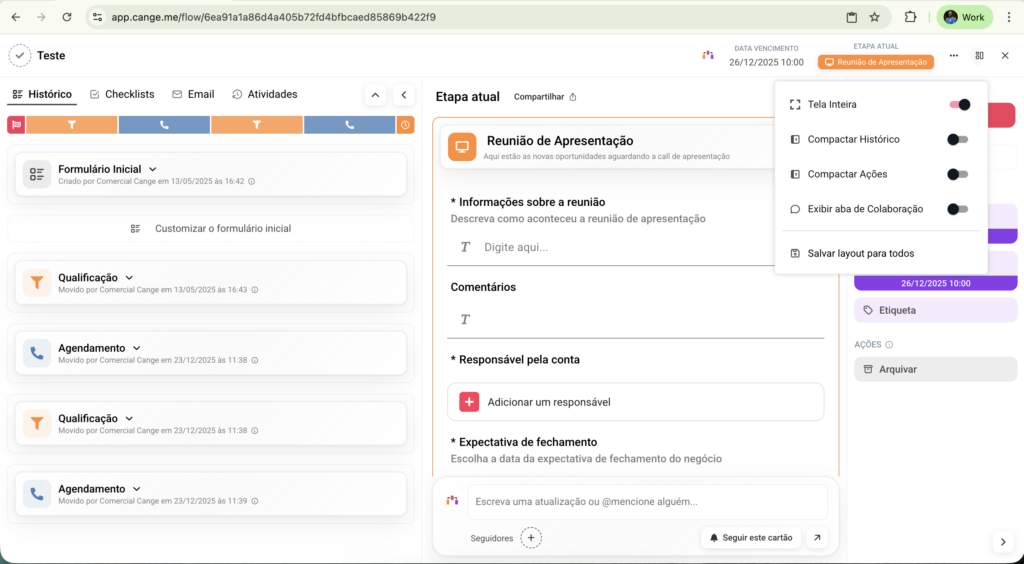Viewport: 1024px width, 564px height.
Task: Bookmark this page with the star icon
Action: (x=874, y=17)
